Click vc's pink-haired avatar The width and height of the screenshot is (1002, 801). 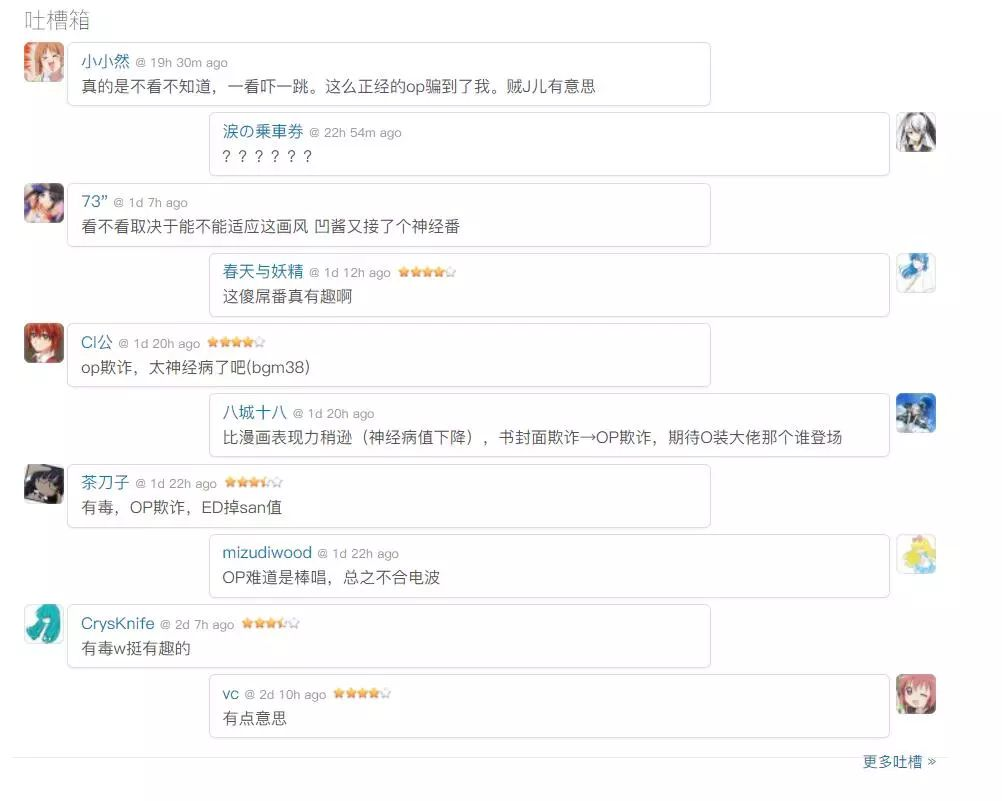pos(915,694)
